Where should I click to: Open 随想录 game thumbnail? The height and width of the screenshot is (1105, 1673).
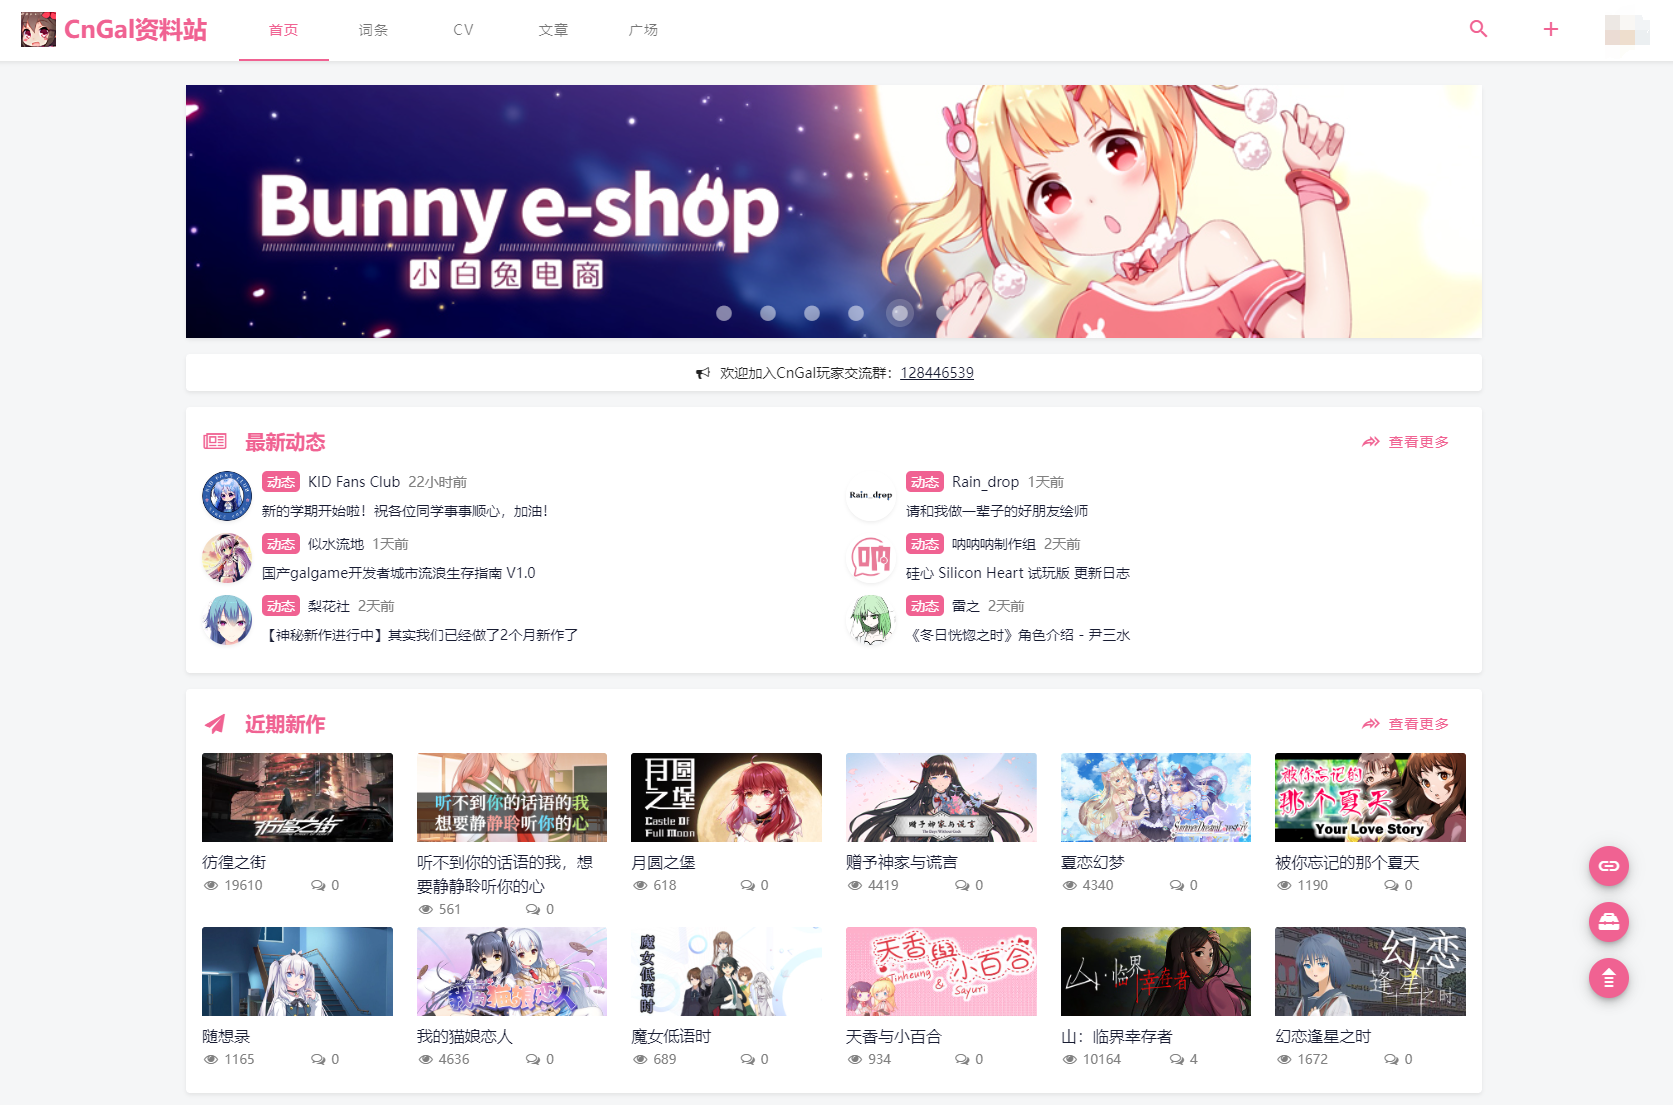tap(297, 971)
